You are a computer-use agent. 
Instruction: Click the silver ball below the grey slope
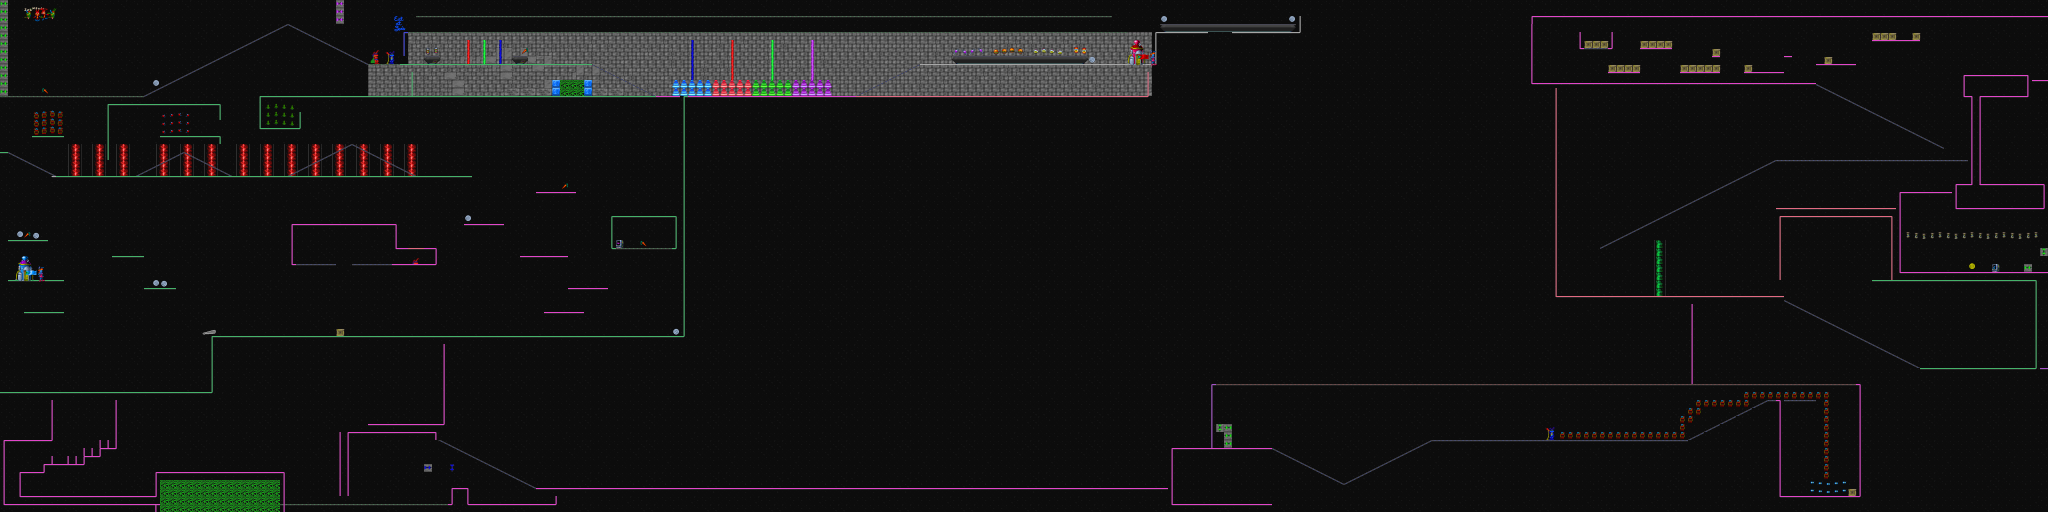pyautogui.click(x=156, y=83)
